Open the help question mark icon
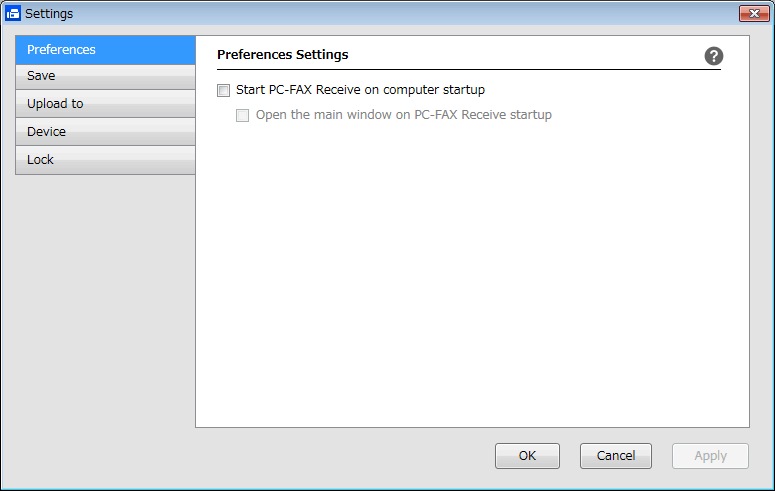This screenshot has height=491, width=775. 713,56
